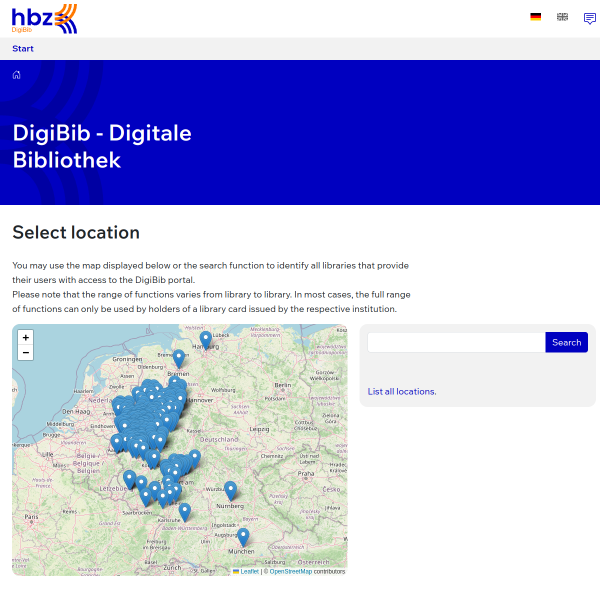Click the hbz DigiBib logo
The width and height of the screenshot is (600, 600).
pos(44,19)
